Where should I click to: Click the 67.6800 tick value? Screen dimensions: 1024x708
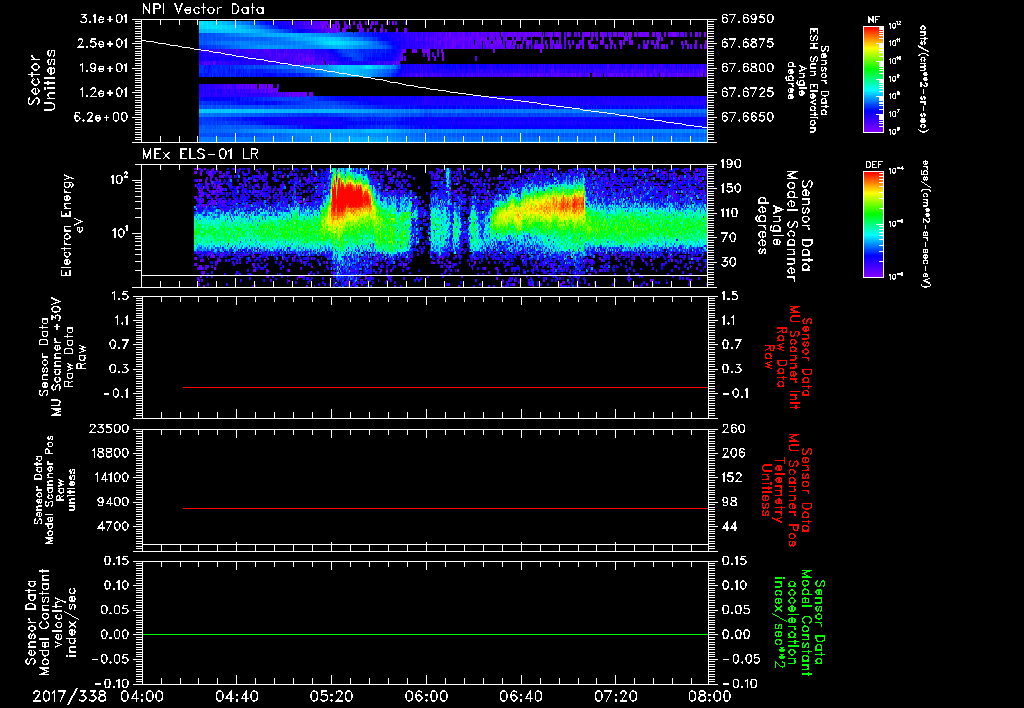[x=748, y=68]
